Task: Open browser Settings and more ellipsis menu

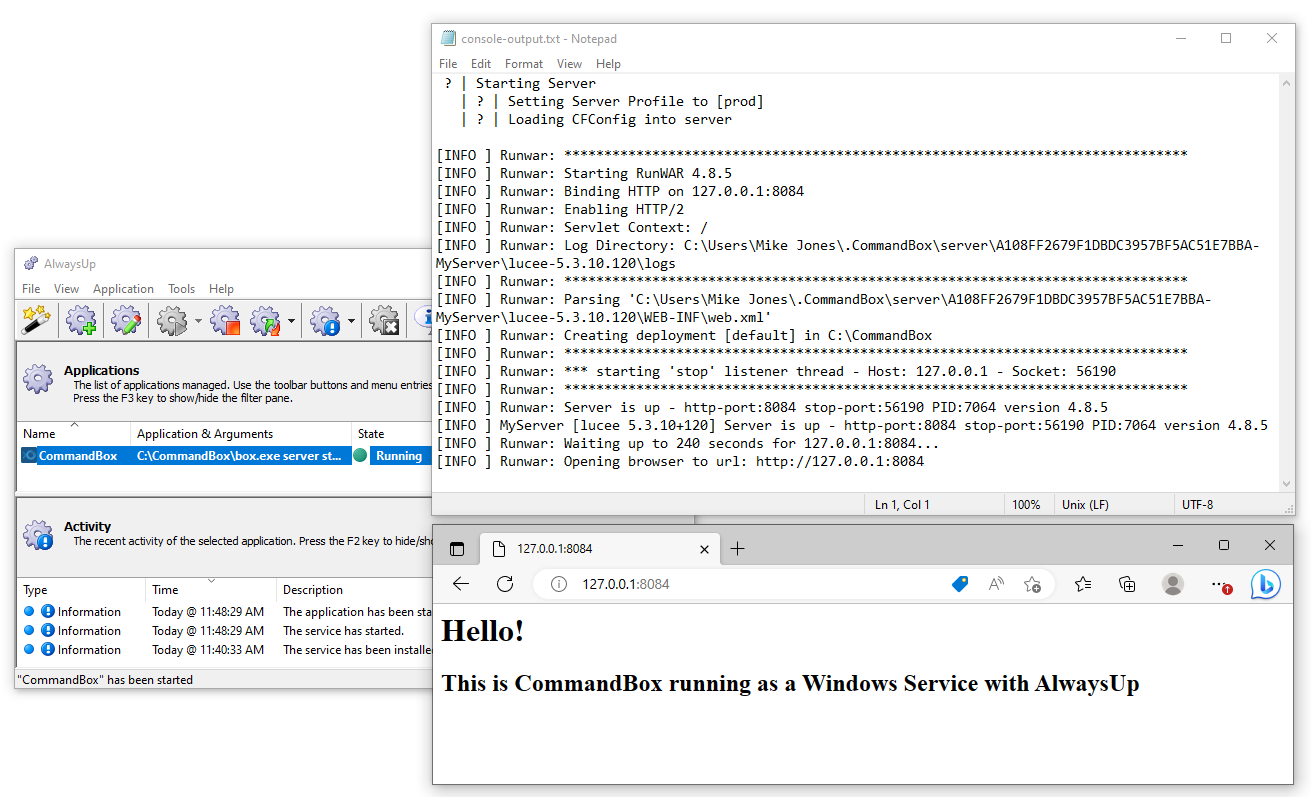Action: pyautogui.click(x=1220, y=584)
